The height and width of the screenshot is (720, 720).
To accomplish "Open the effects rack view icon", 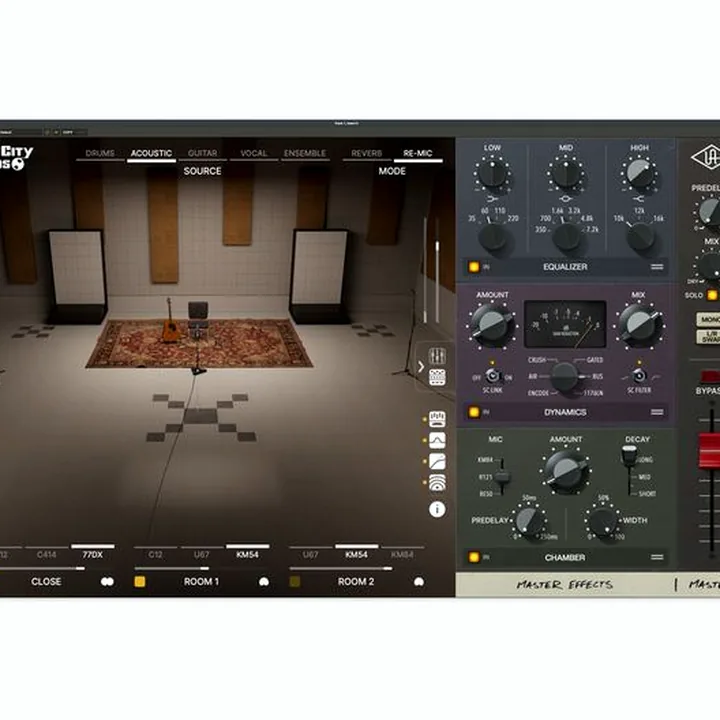I will pyautogui.click(x=437, y=377).
